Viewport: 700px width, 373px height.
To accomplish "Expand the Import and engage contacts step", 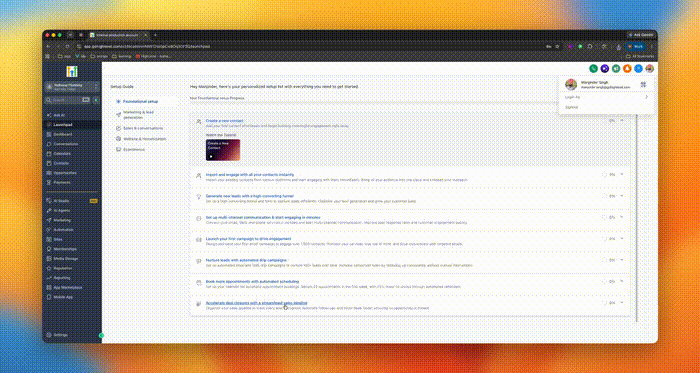I will [621, 174].
